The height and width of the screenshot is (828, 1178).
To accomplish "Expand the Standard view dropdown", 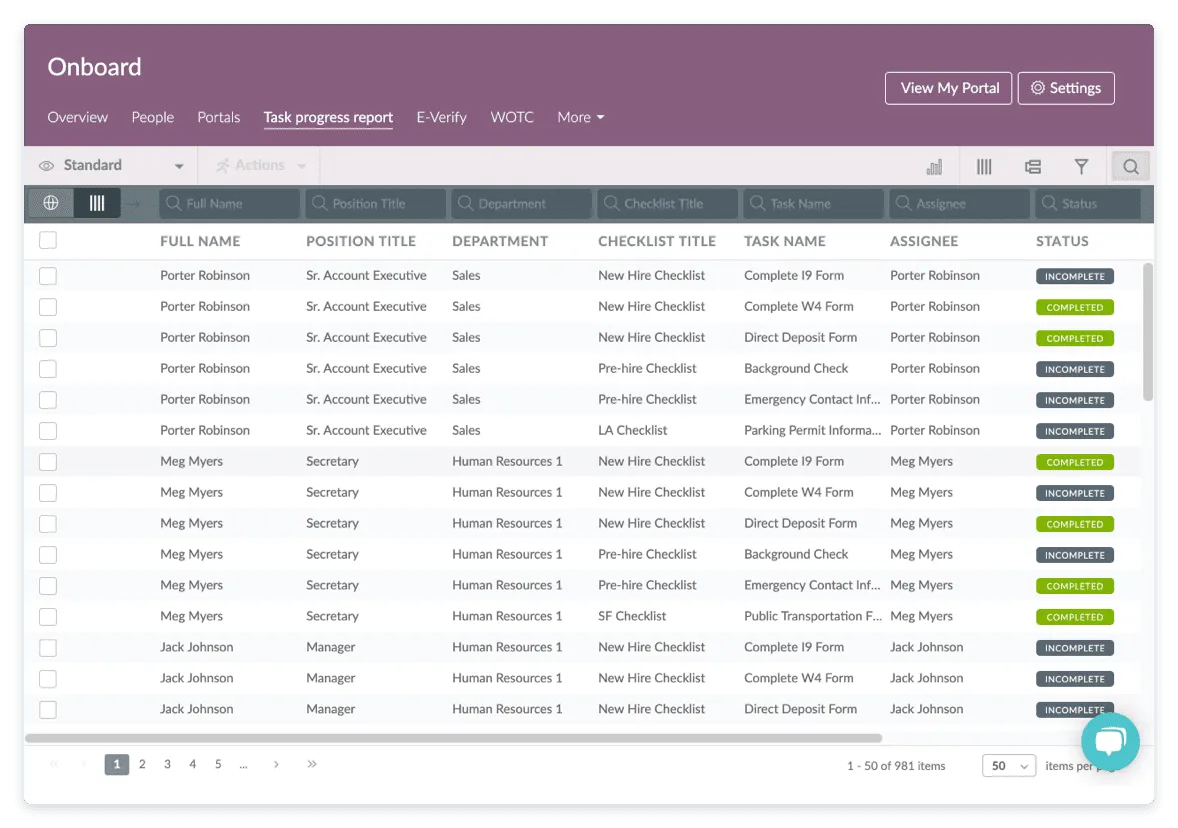I will click(111, 165).
